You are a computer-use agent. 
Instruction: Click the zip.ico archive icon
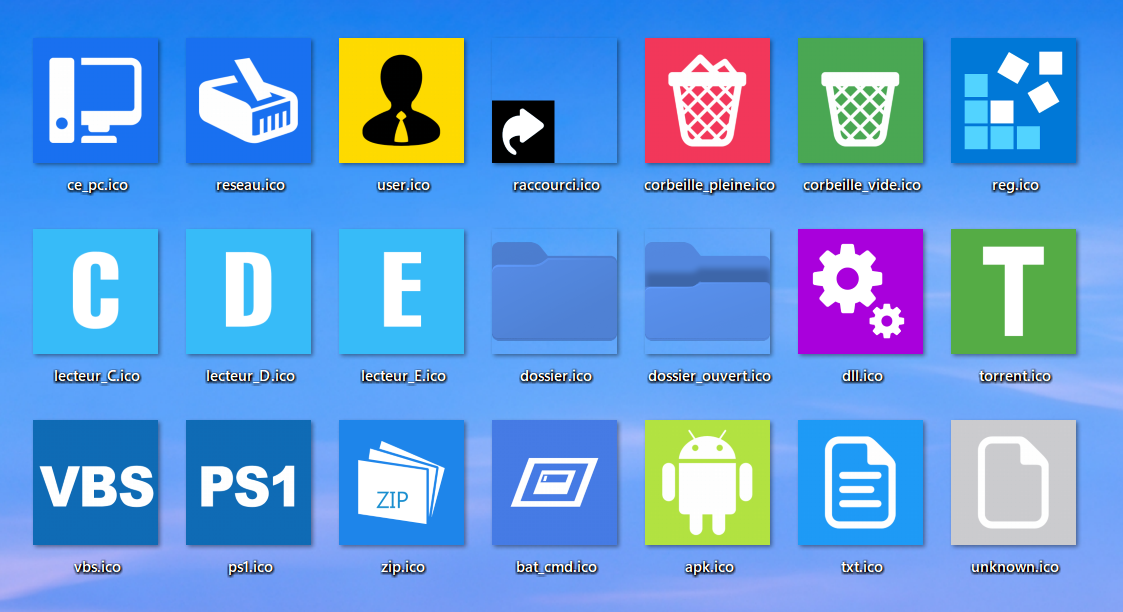click(402, 482)
